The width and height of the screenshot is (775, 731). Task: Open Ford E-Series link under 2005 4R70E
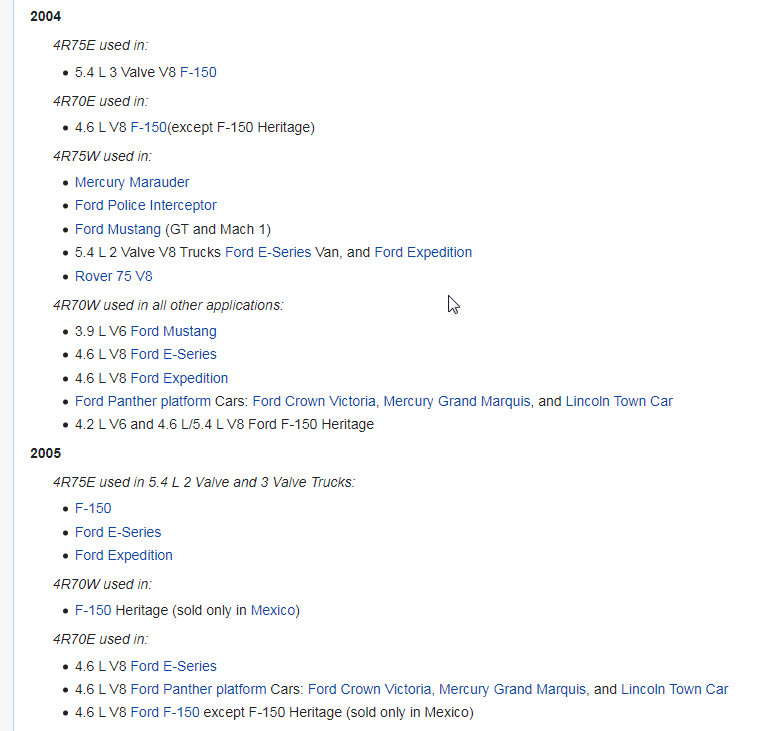(x=173, y=666)
